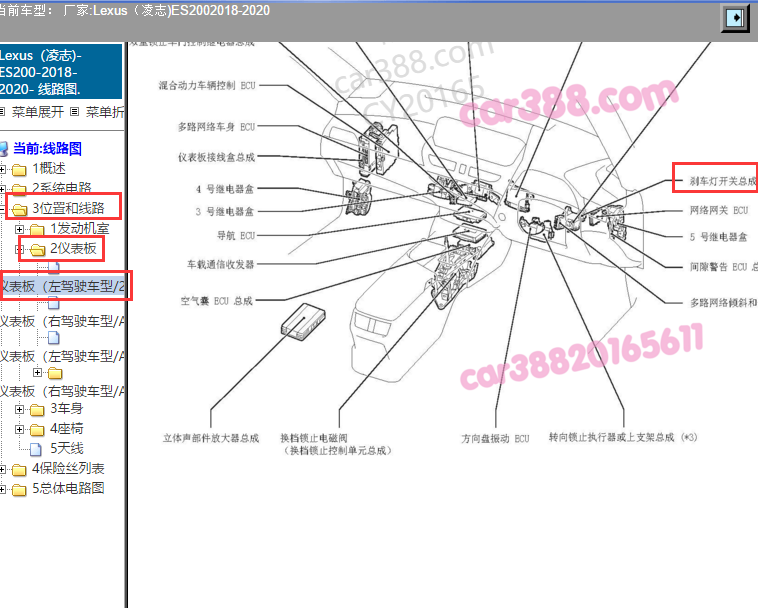Screen dimensions: 758x608
Task: Expand the 1概述 tree node
Action: (2, 169)
